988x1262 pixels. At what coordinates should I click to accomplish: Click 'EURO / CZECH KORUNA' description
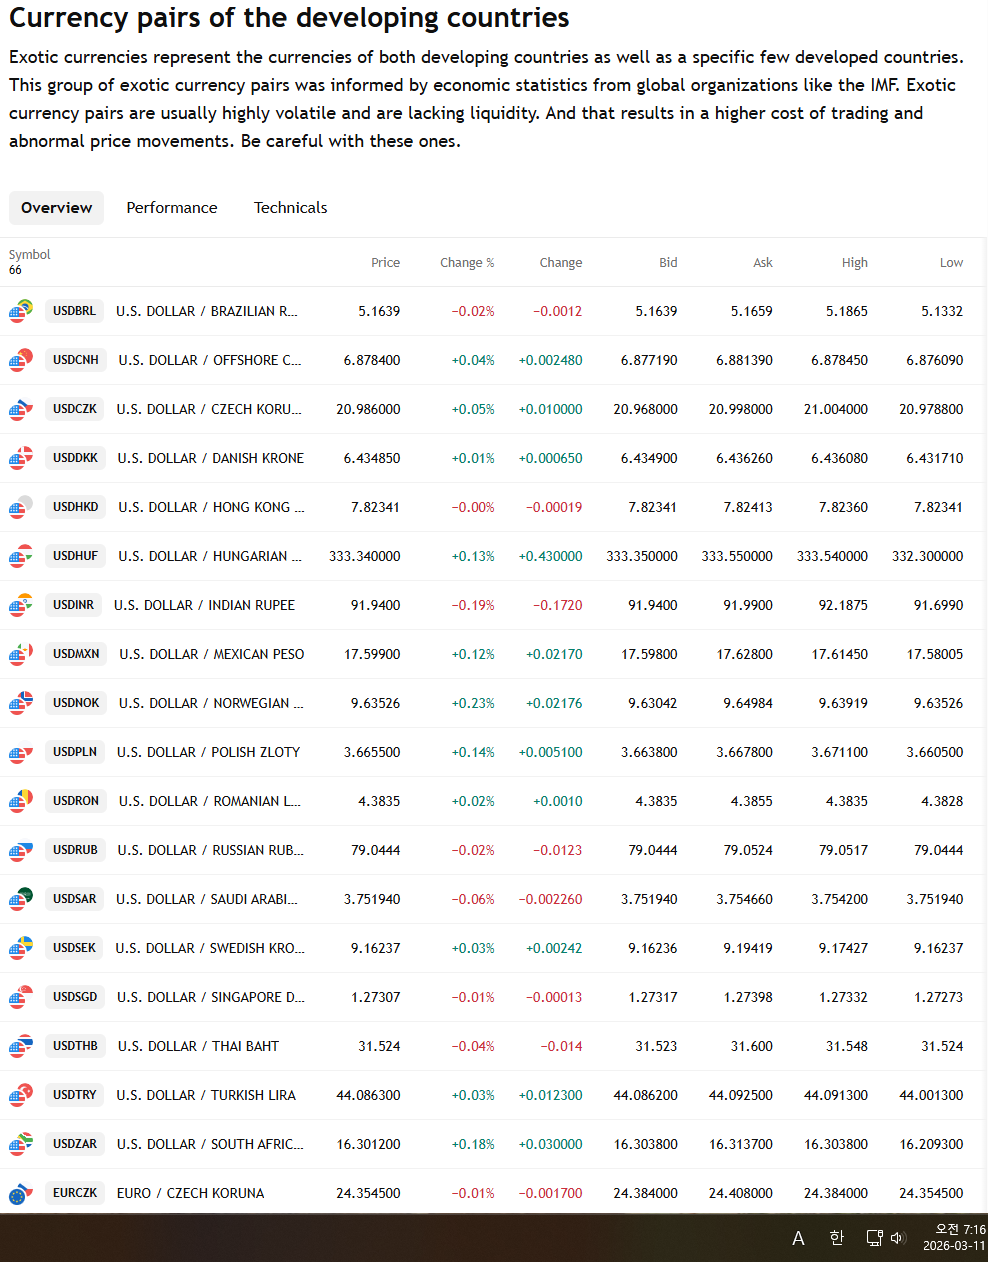tap(190, 1193)
